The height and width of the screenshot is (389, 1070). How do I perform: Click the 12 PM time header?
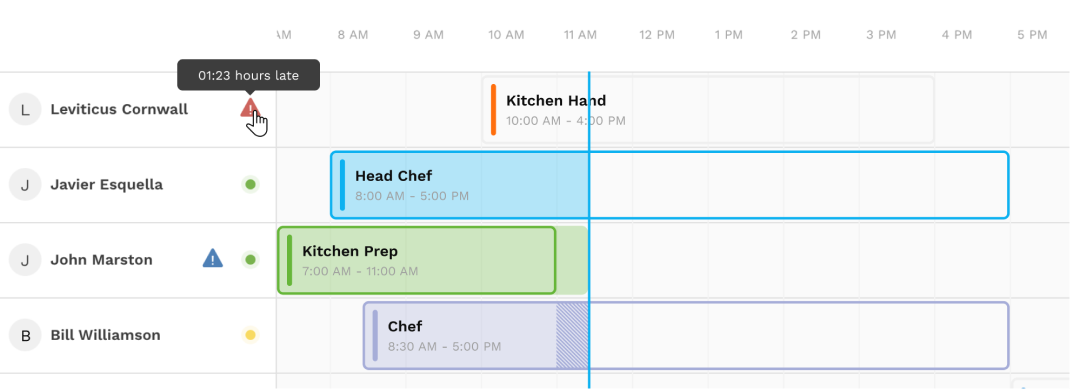tap(656, 35)
